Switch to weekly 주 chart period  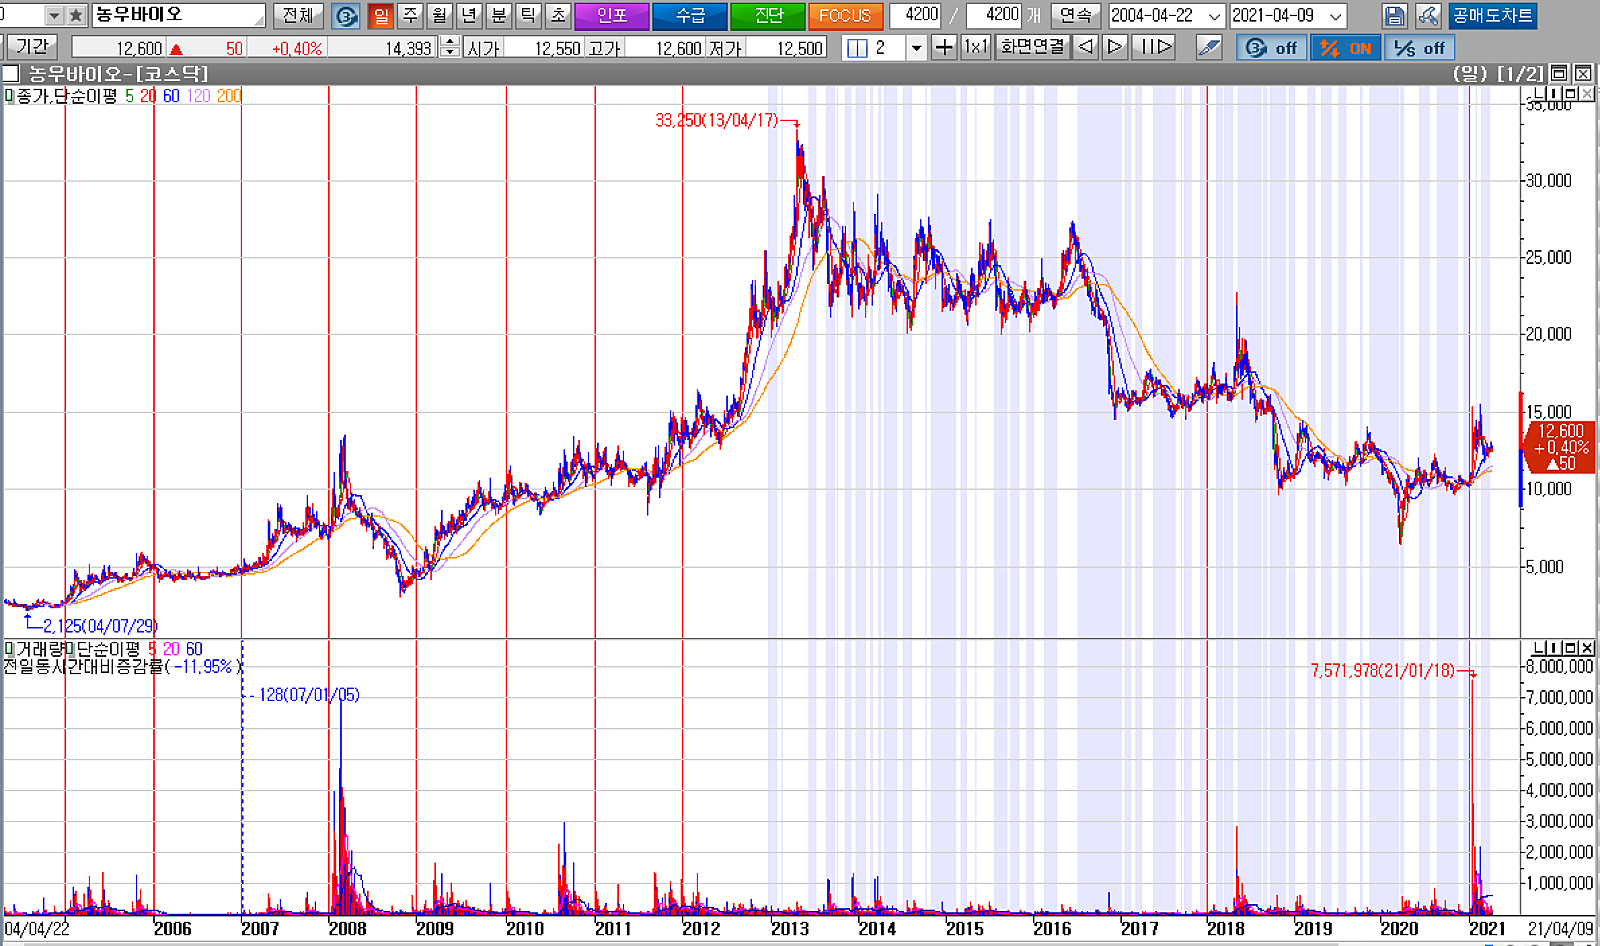pyautogui.click(x=410, y=16)
